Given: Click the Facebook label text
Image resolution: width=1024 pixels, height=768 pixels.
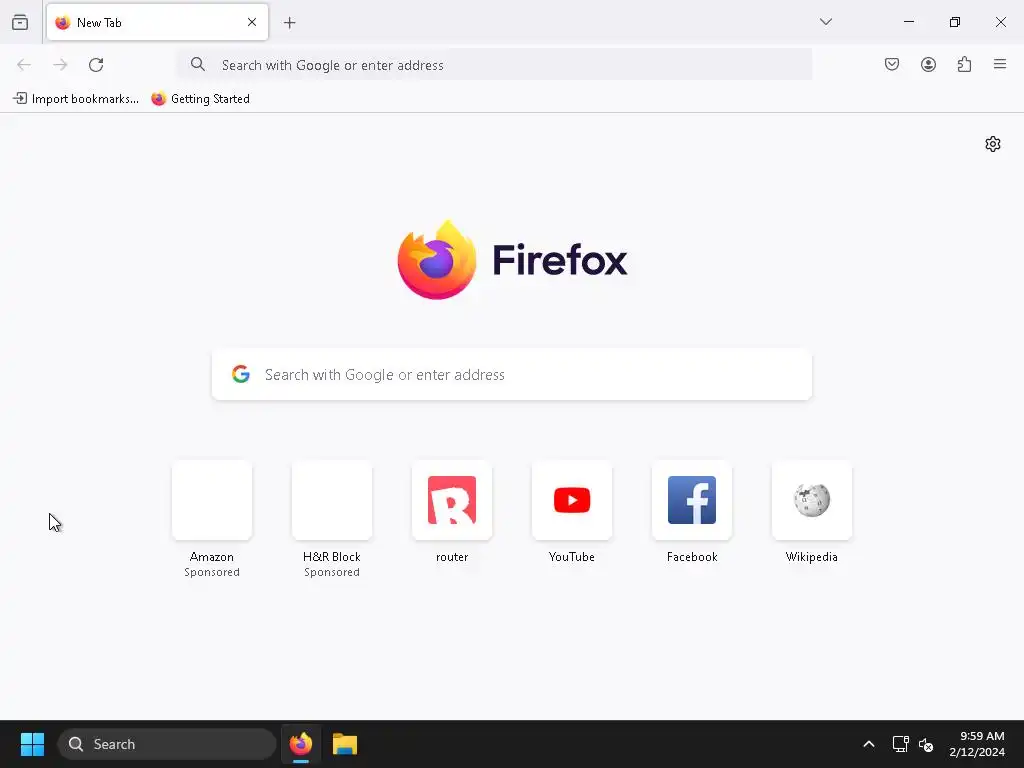Looking at the screenshot, I should click(x=692, y=557).
